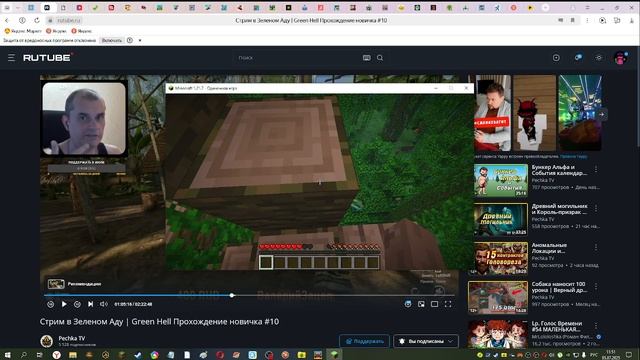The width and height of the screenshot is (640, 360).
Task: Enter fullscreen mode
Action: coord(448,304)
